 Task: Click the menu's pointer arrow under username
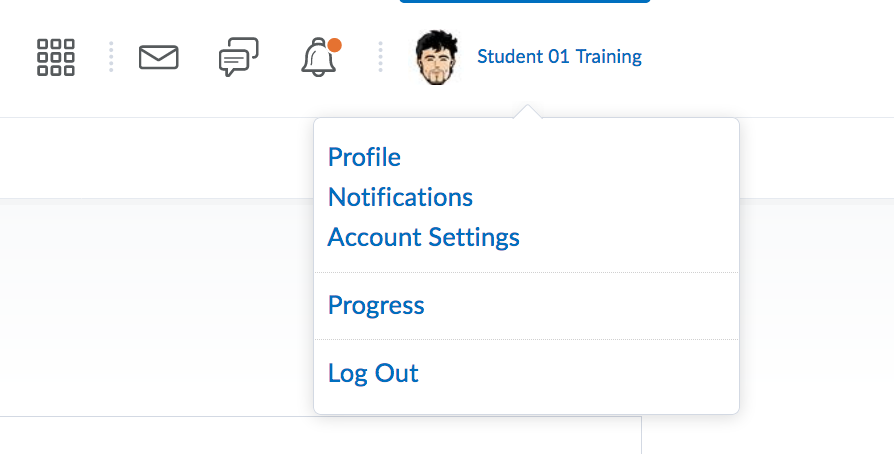[530, 112]
